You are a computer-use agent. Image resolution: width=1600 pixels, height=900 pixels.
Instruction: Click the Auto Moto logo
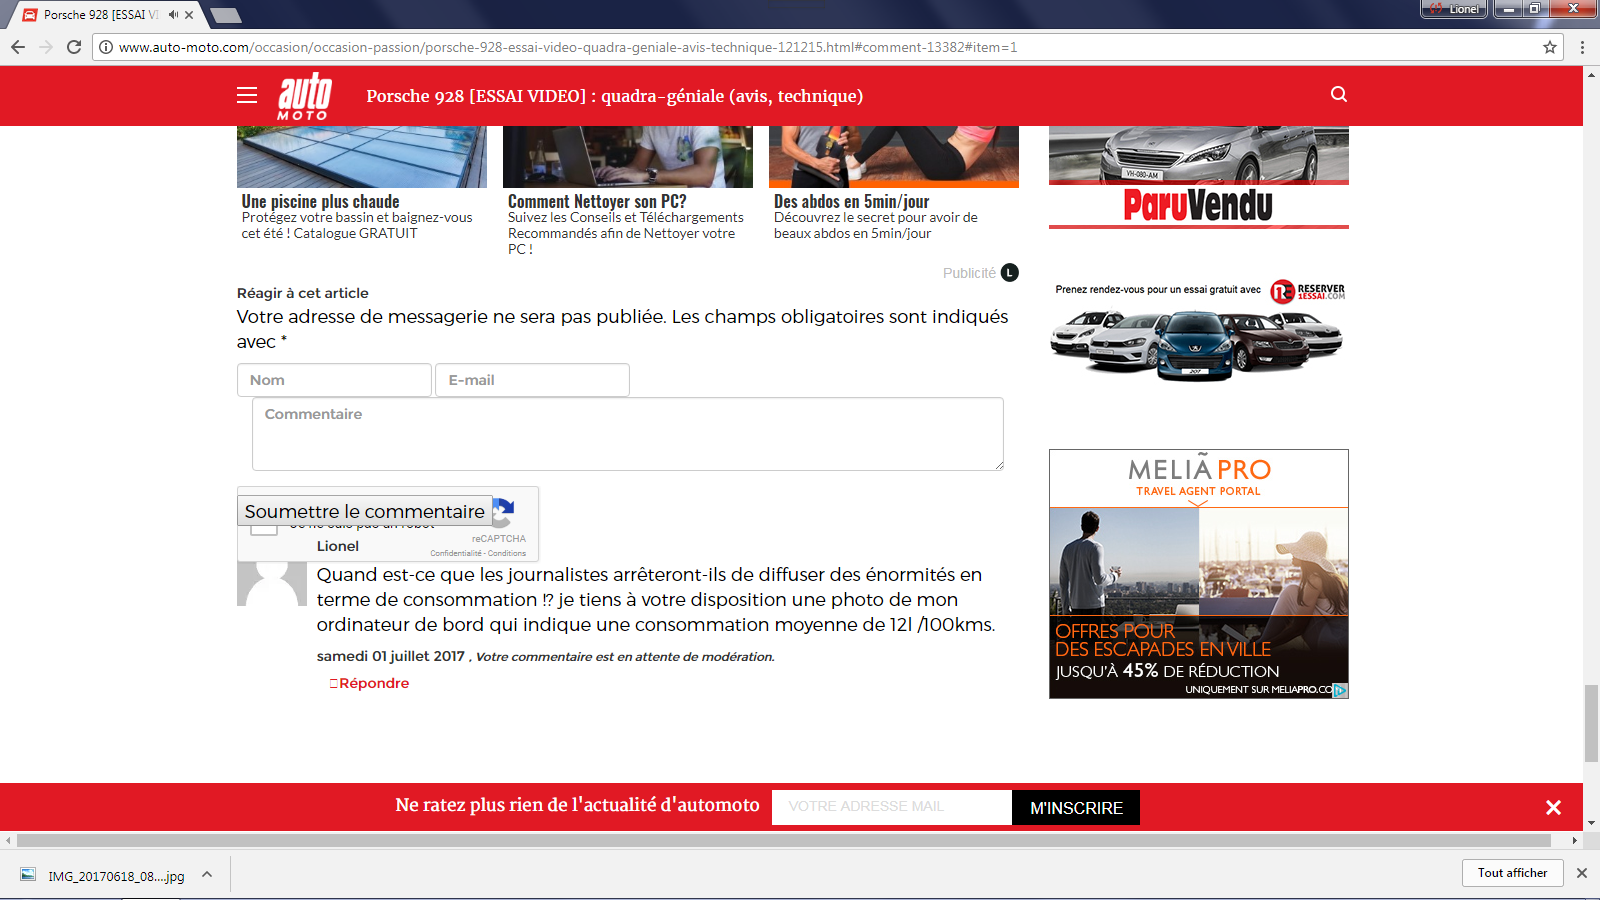click(305, 96)
